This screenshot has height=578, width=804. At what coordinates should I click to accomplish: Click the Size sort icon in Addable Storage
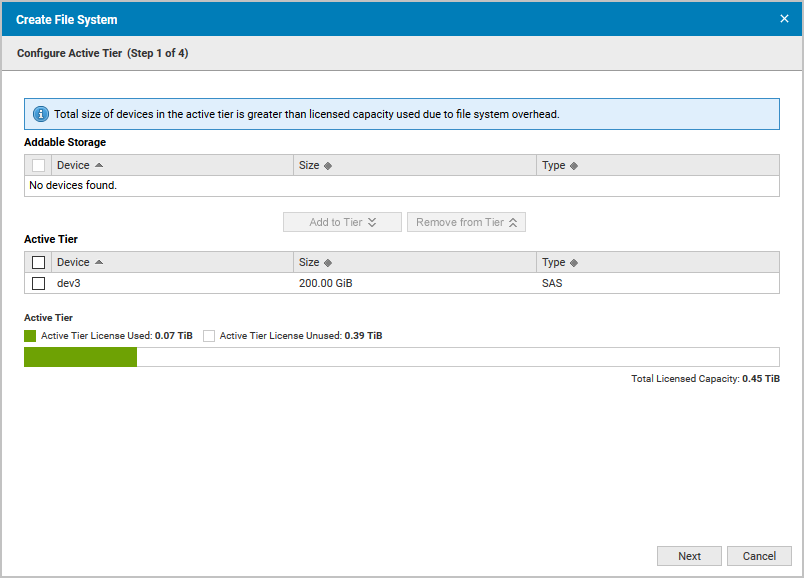click(x=330, y=164)
